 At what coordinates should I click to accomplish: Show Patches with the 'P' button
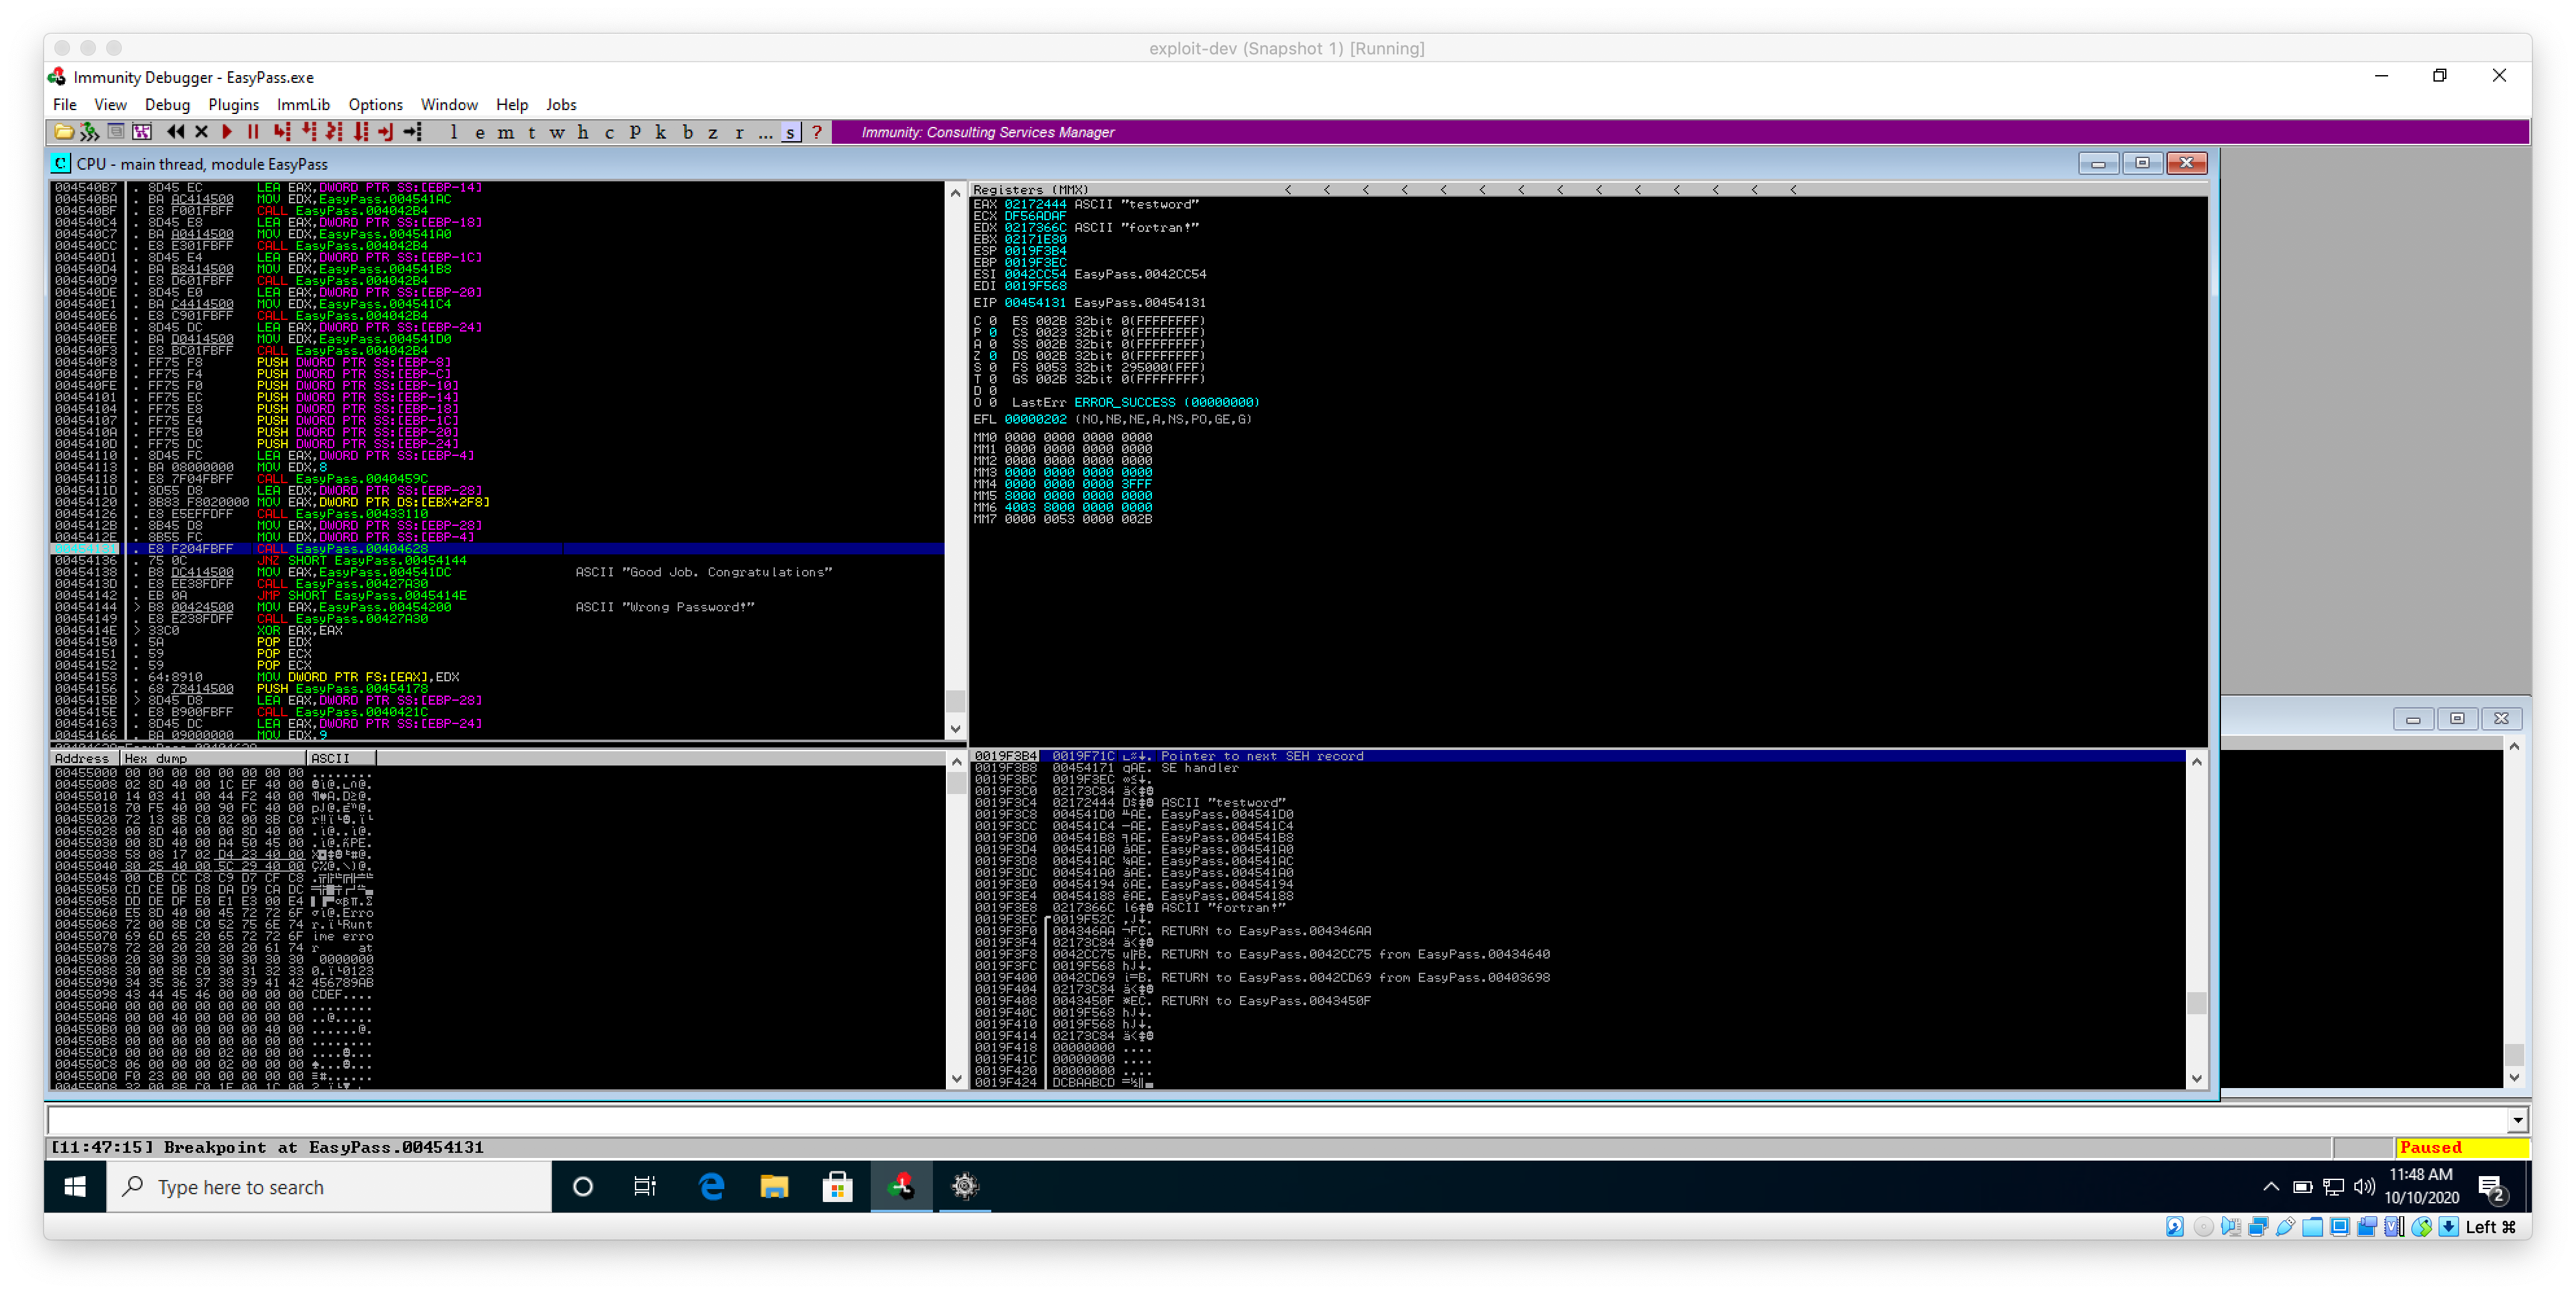(635, 132)
